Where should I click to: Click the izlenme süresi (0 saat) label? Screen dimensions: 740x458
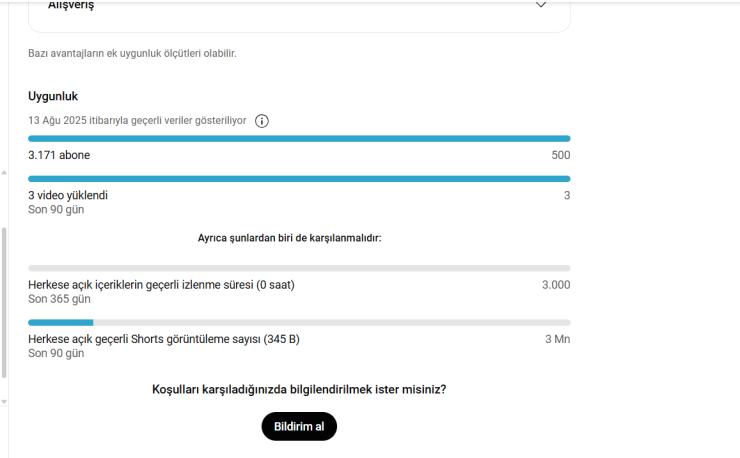[x=161, y=285]
